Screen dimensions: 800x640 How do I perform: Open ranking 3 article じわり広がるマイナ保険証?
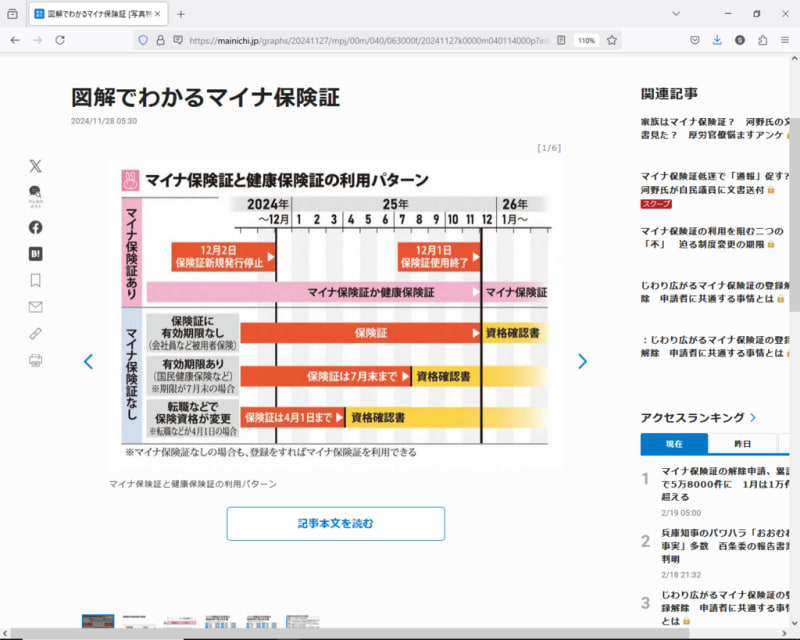click(x=726, y=608)
